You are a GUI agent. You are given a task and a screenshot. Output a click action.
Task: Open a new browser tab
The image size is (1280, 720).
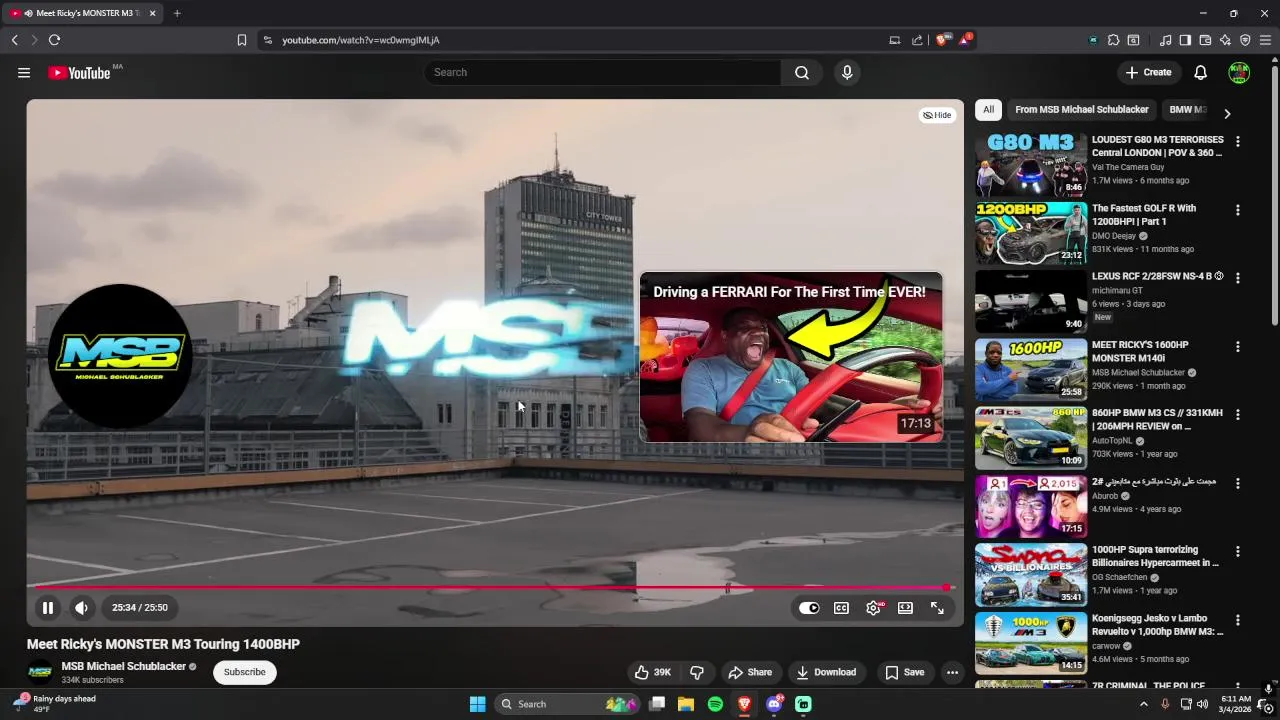(177, 13)
